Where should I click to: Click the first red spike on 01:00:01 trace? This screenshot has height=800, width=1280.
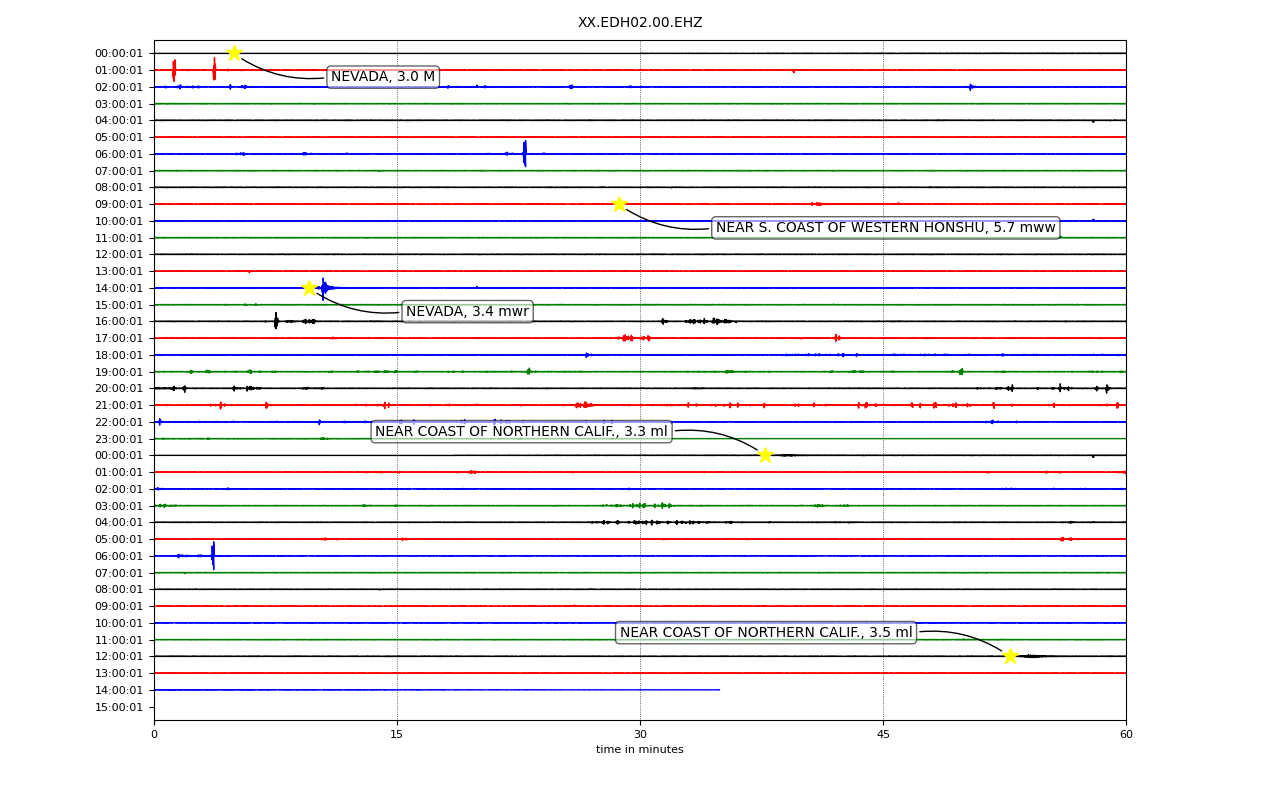click(x=174, y=70)
